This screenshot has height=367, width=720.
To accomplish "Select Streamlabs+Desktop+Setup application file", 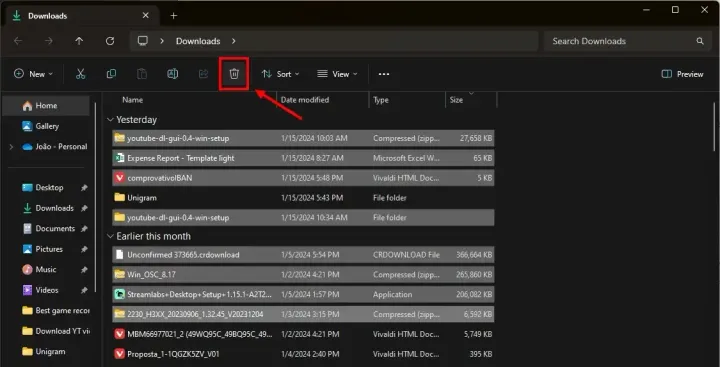I will coord(303,294).
